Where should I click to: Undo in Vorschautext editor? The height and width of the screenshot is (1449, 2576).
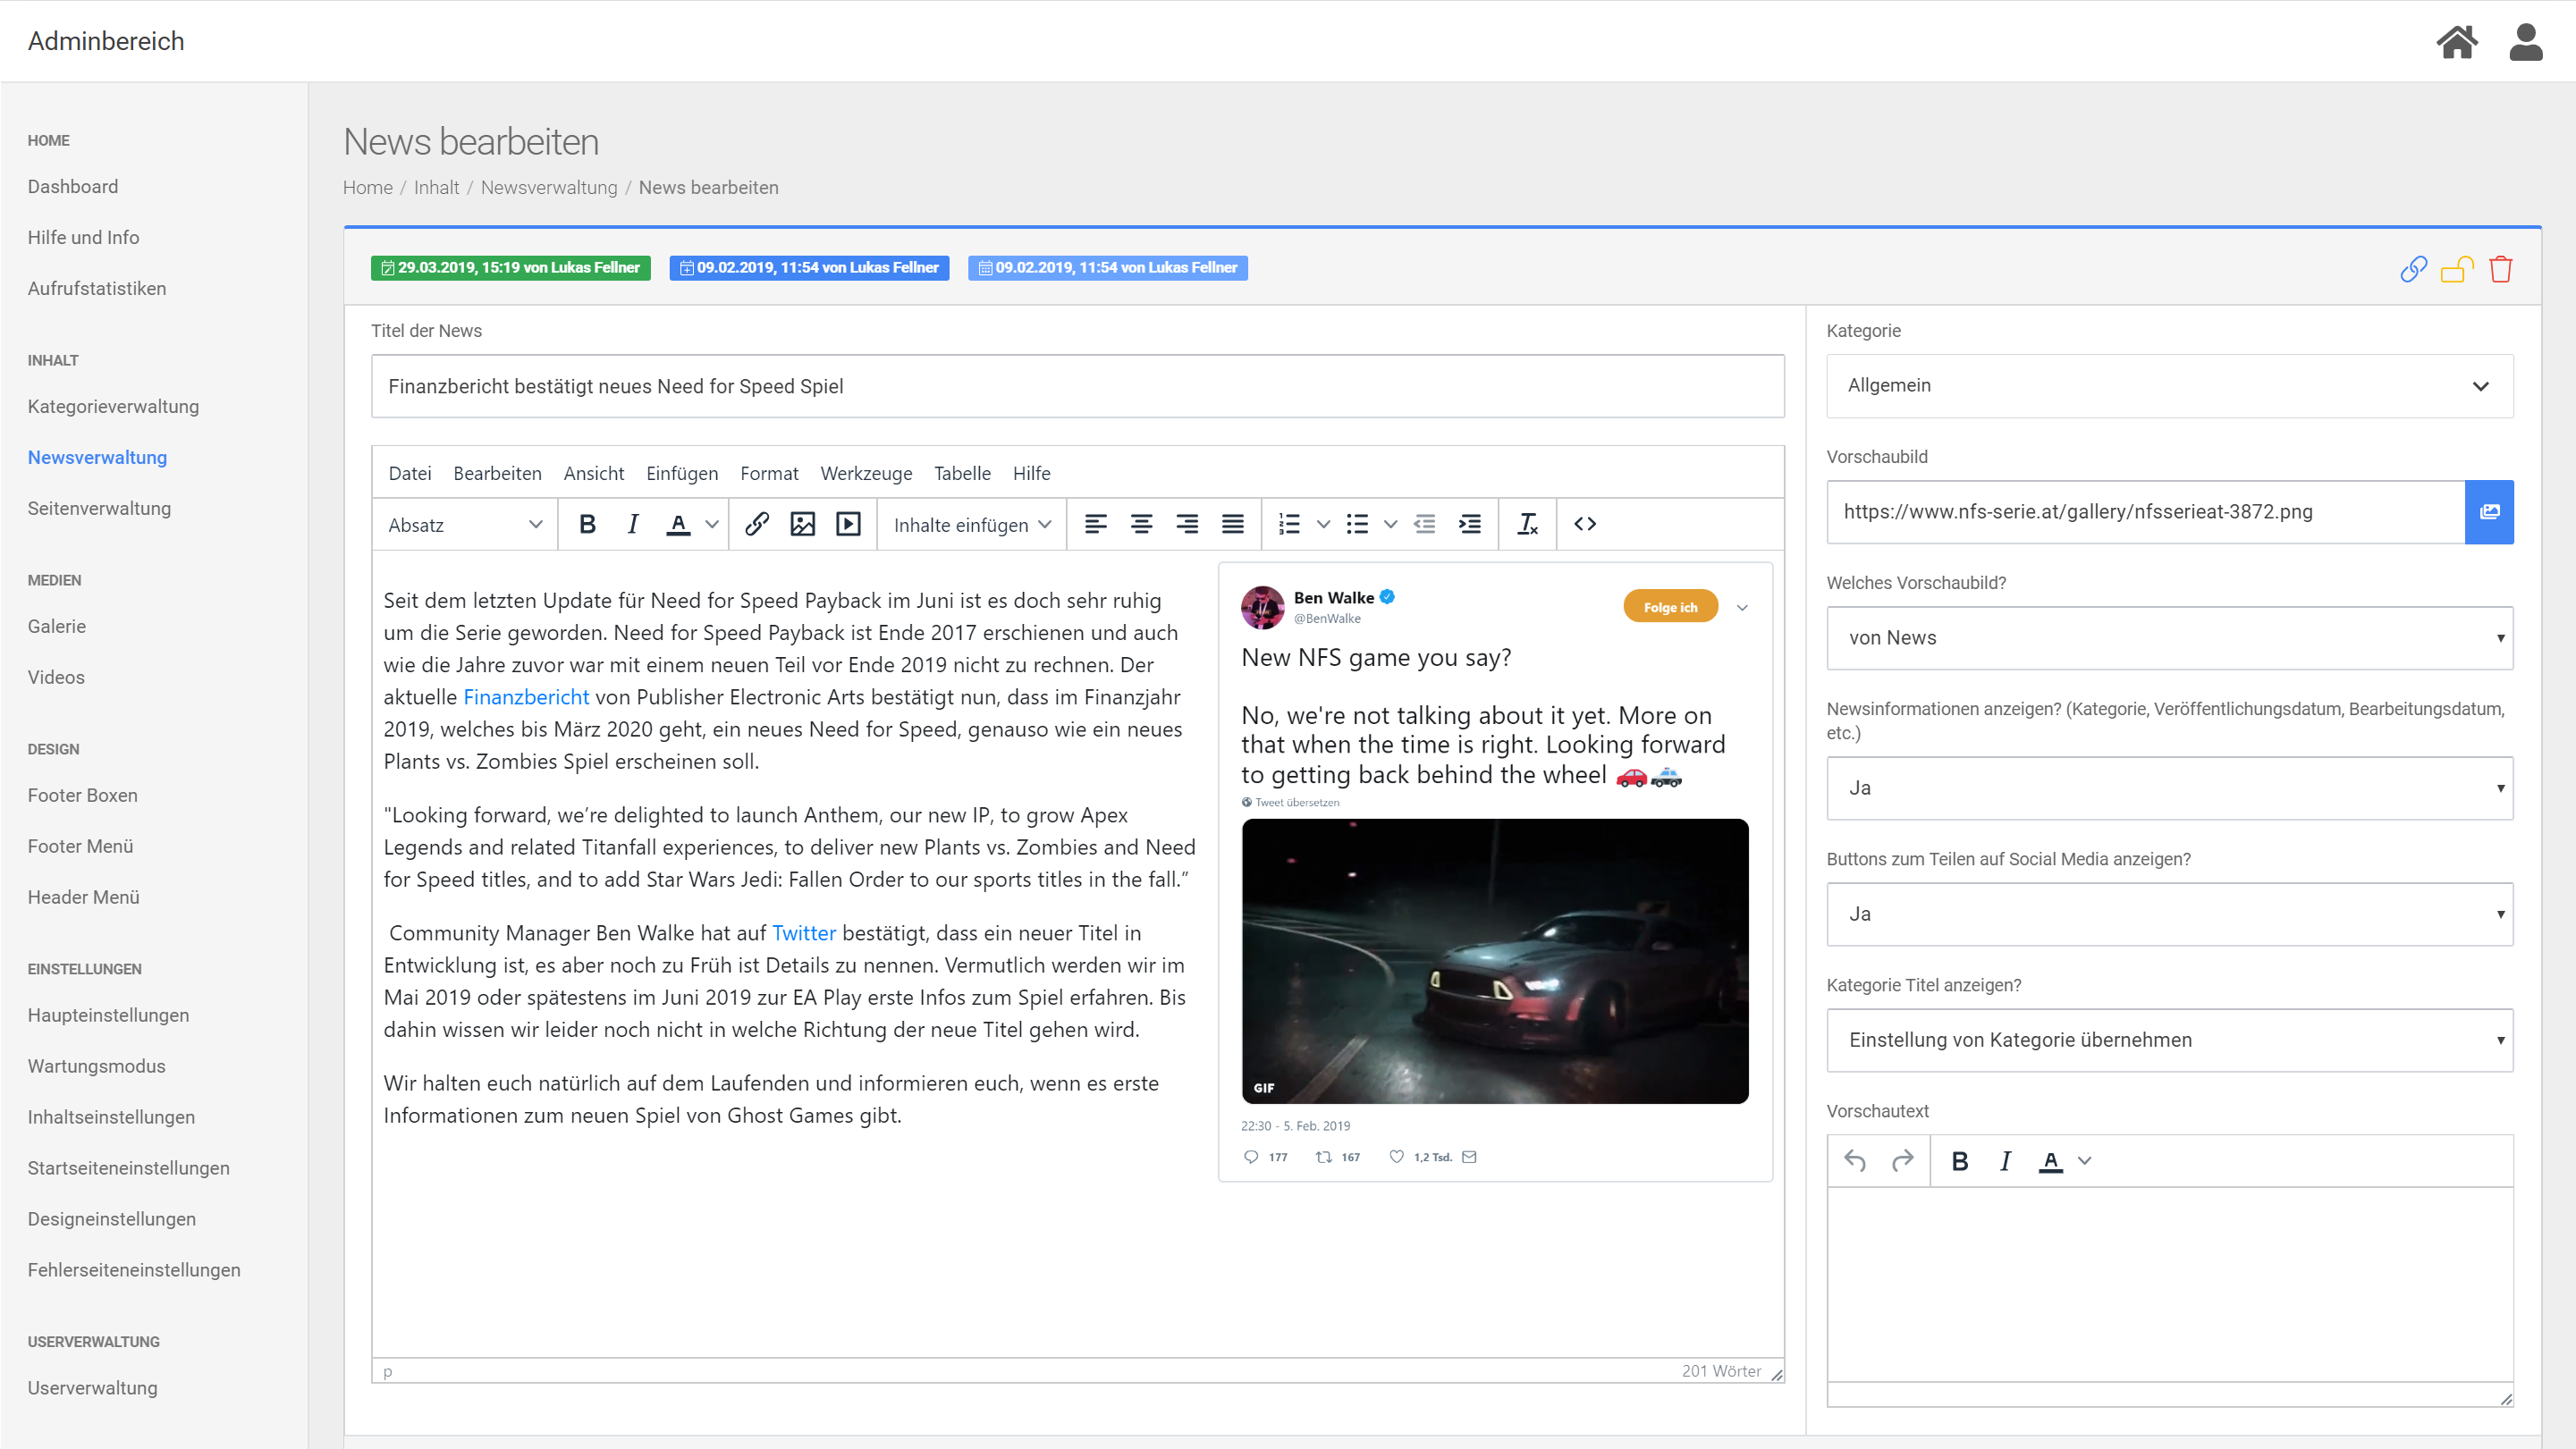coord(1855,1161)
